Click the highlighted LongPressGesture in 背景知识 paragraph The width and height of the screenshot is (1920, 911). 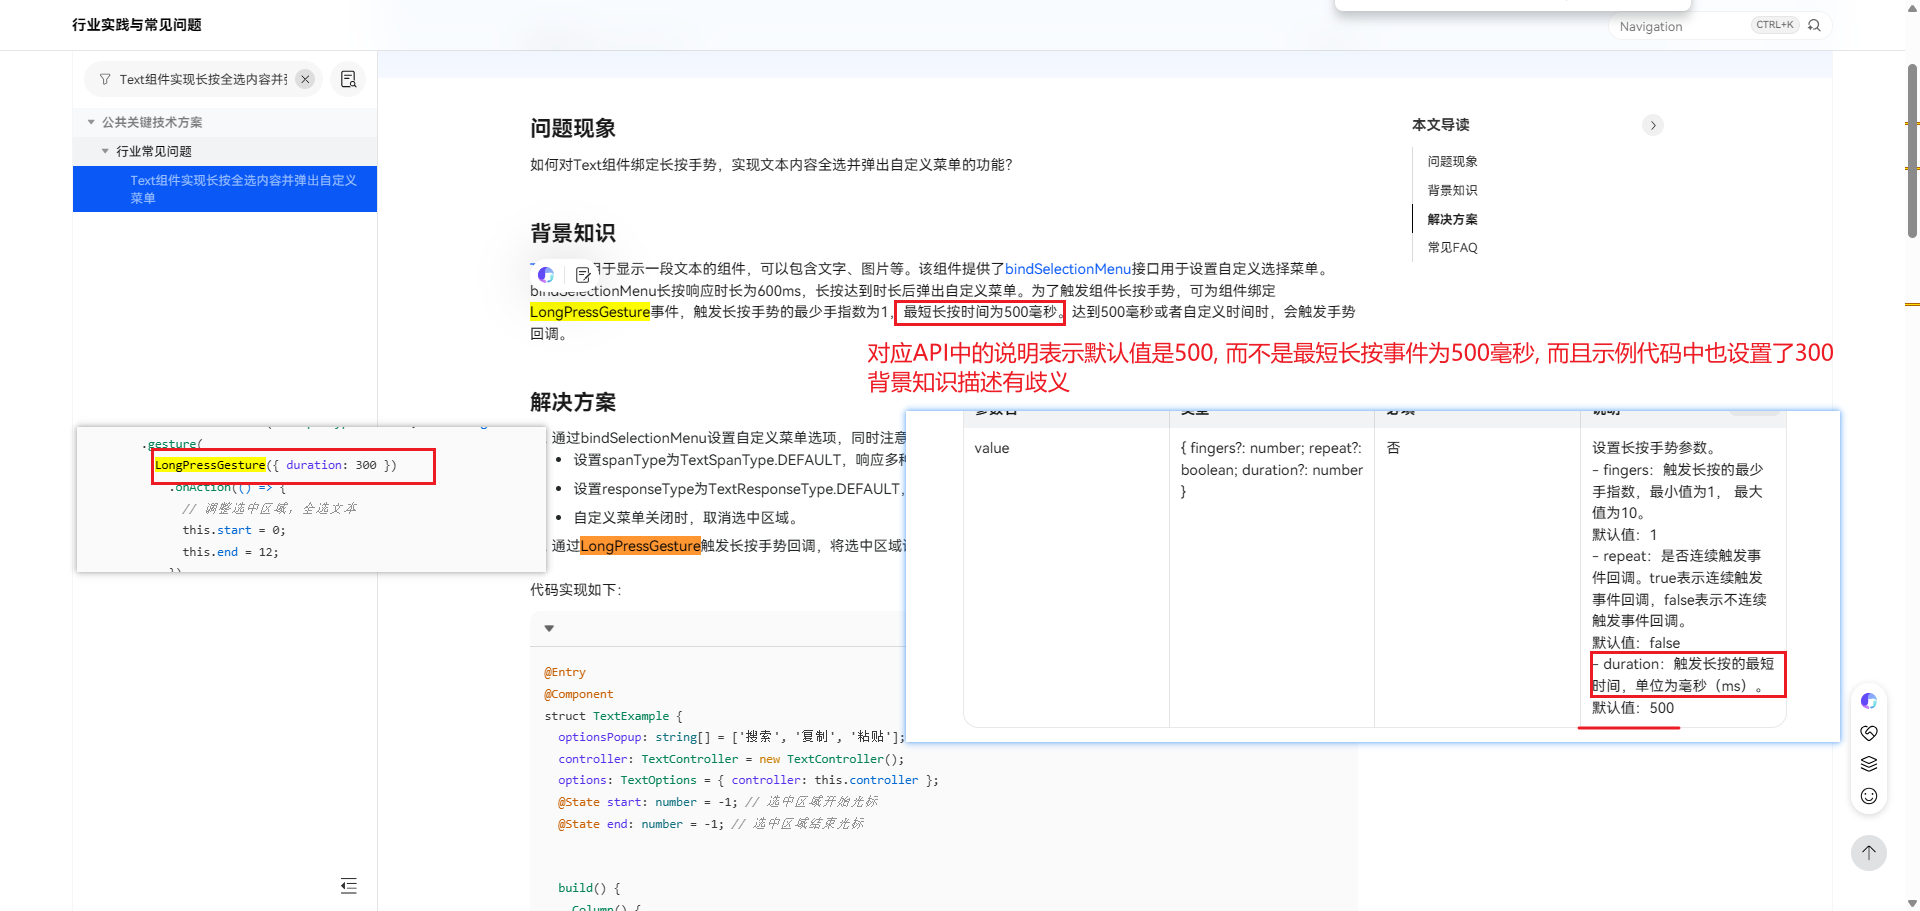coord(590,312)
